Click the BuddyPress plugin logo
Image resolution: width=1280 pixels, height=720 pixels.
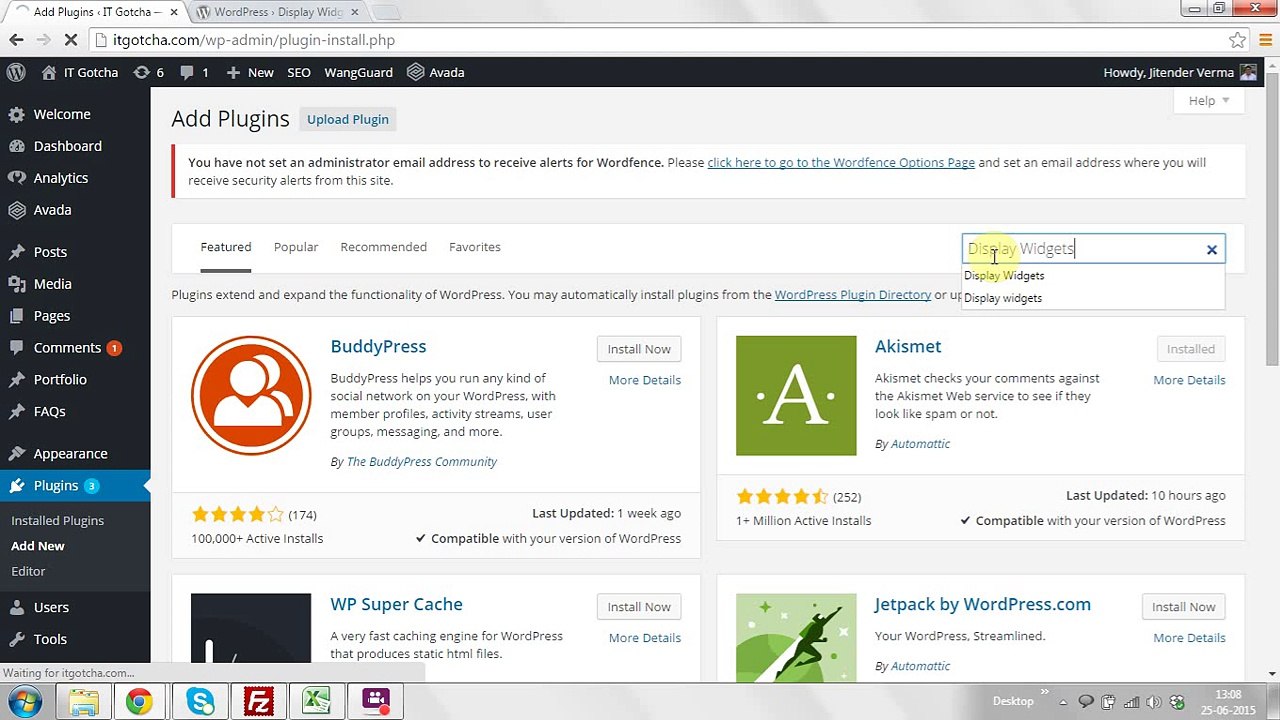[x=251, y=396]
